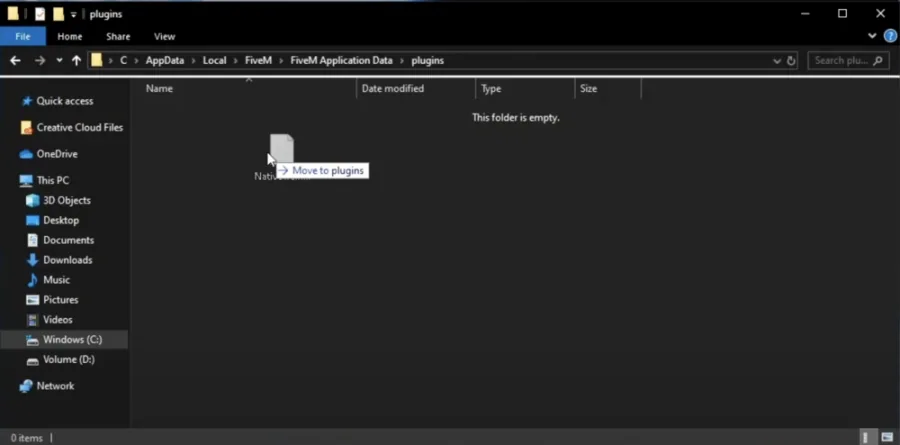This screenshot has width=900, height=445.
Task: Switch to the View ribbon tab
Action: [x=164, y=36]
